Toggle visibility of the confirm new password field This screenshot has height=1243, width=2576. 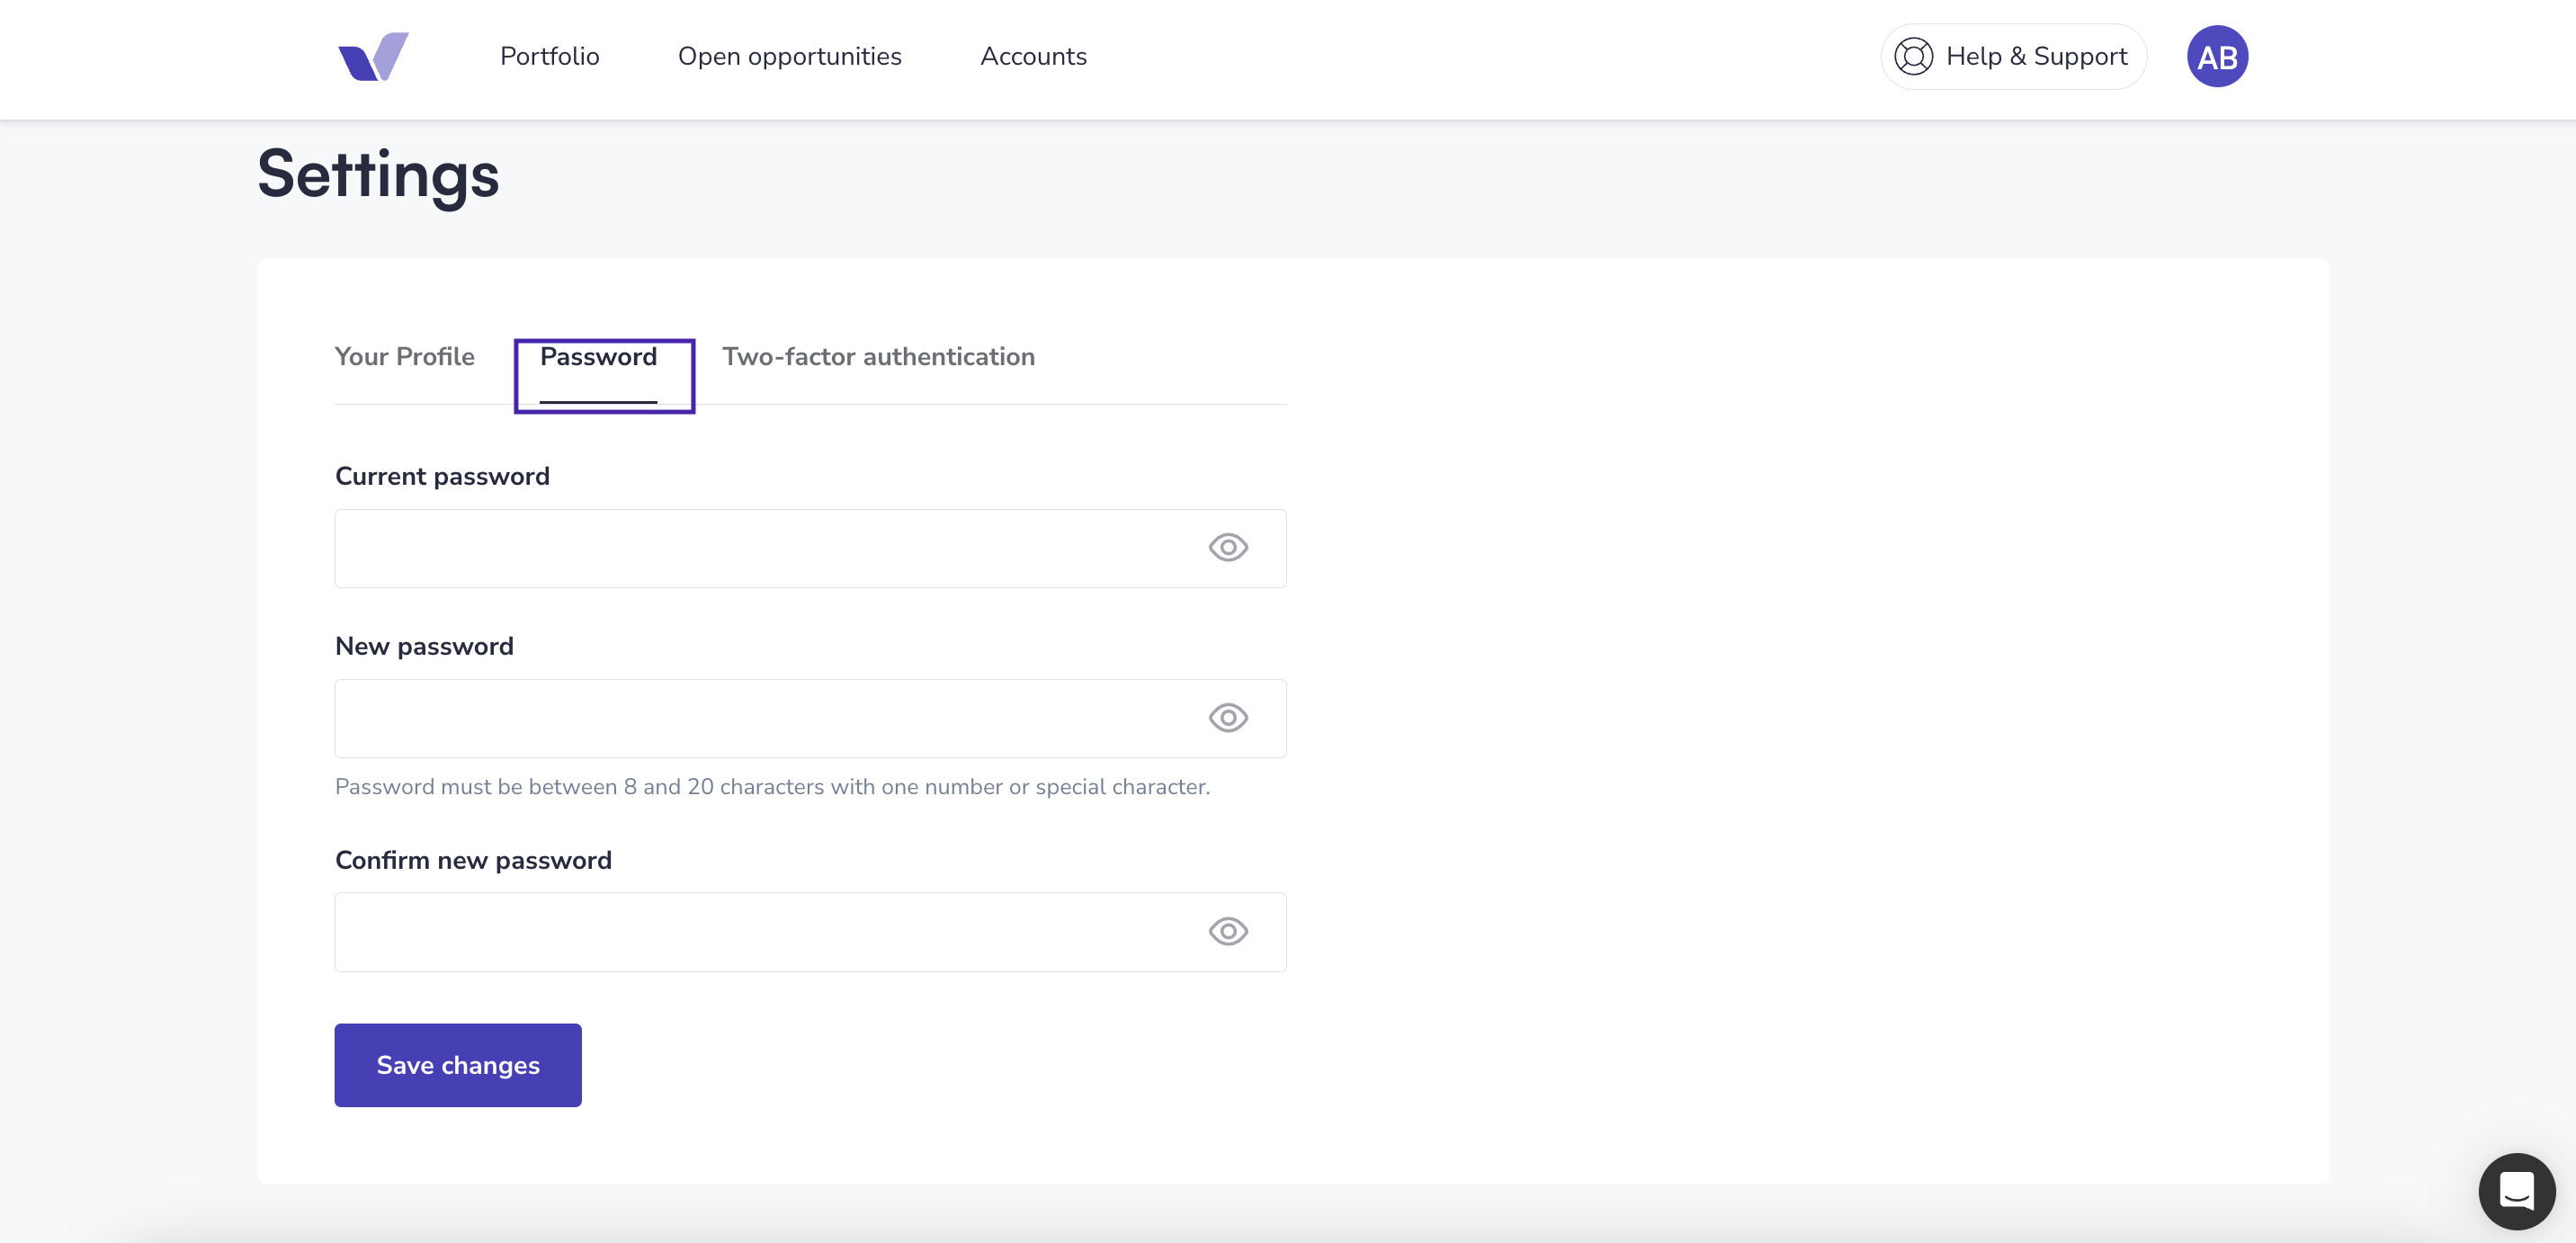click(1228, 932)
